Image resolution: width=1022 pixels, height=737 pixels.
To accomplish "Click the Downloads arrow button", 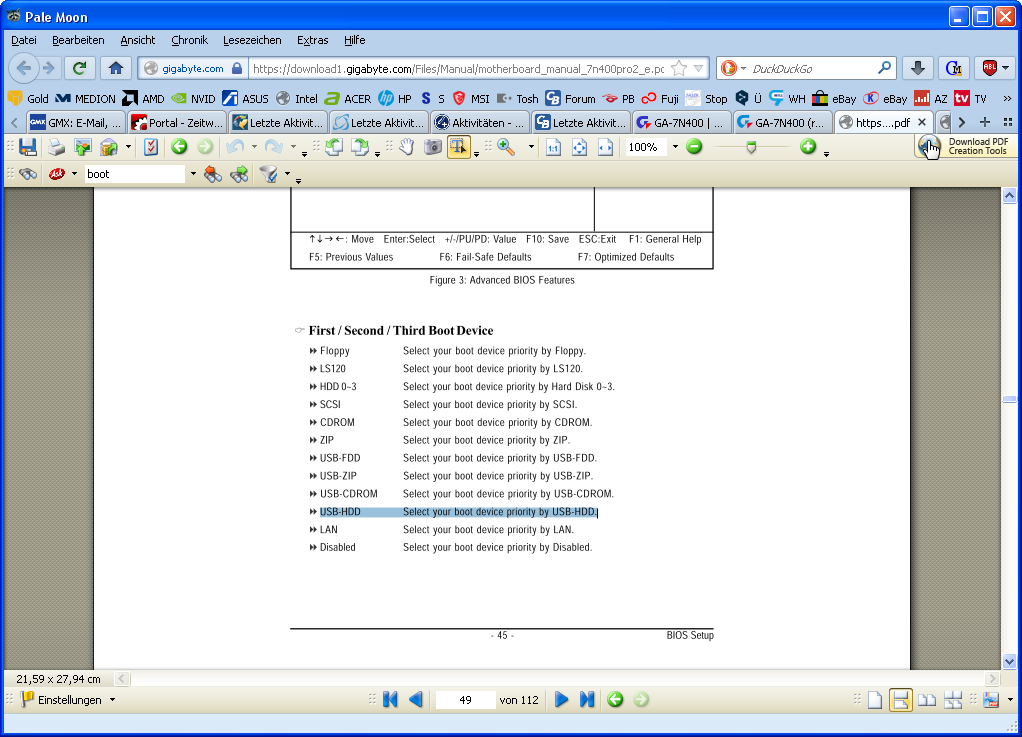I will (918, 68).
